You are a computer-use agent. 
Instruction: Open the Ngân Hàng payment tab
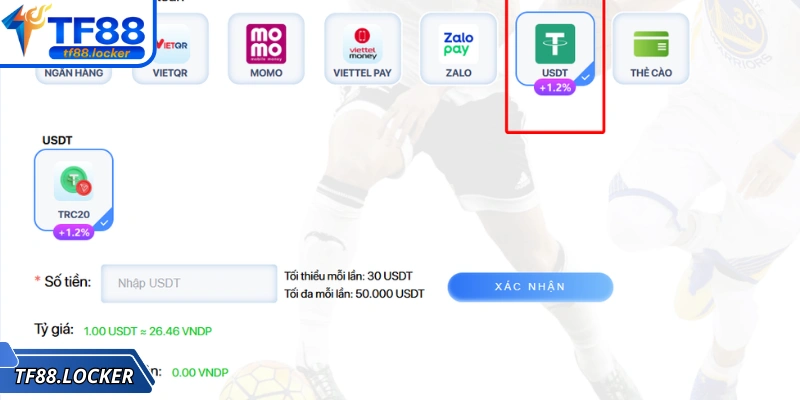coord(73,73)
